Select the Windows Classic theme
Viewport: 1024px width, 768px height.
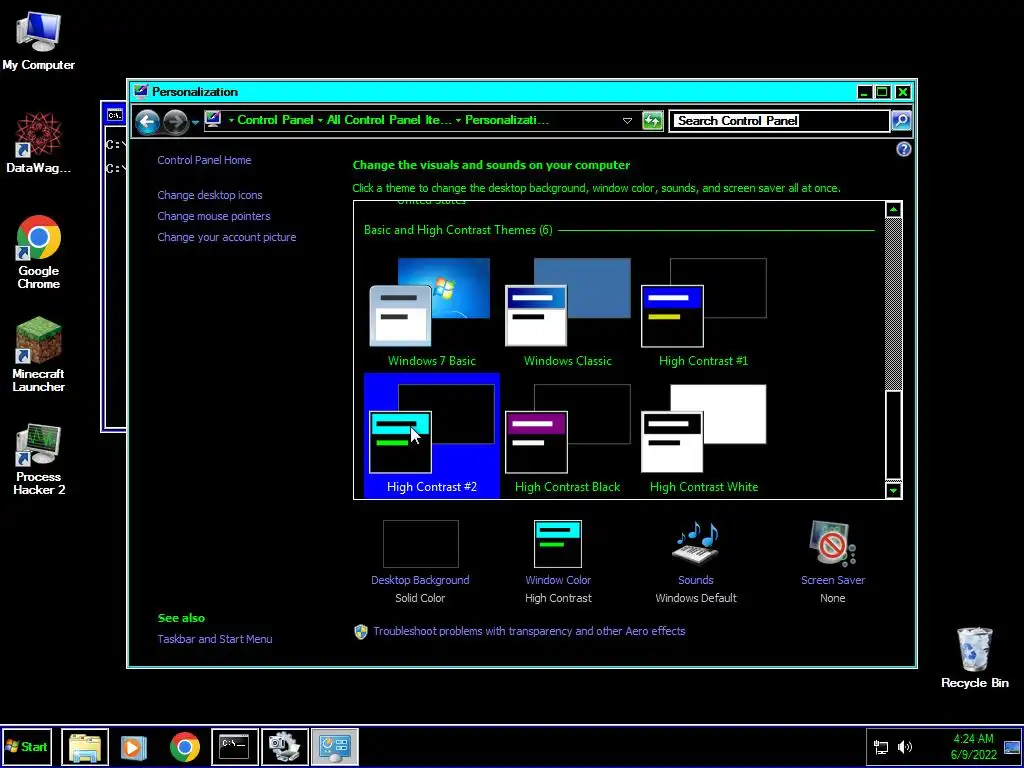568,312
